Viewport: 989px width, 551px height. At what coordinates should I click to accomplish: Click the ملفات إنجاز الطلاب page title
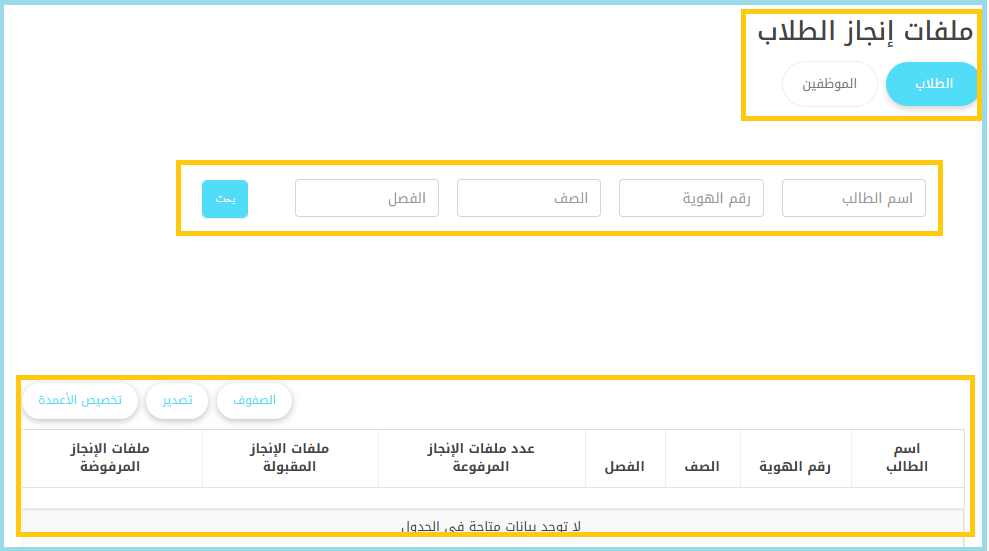pos(865,31)
